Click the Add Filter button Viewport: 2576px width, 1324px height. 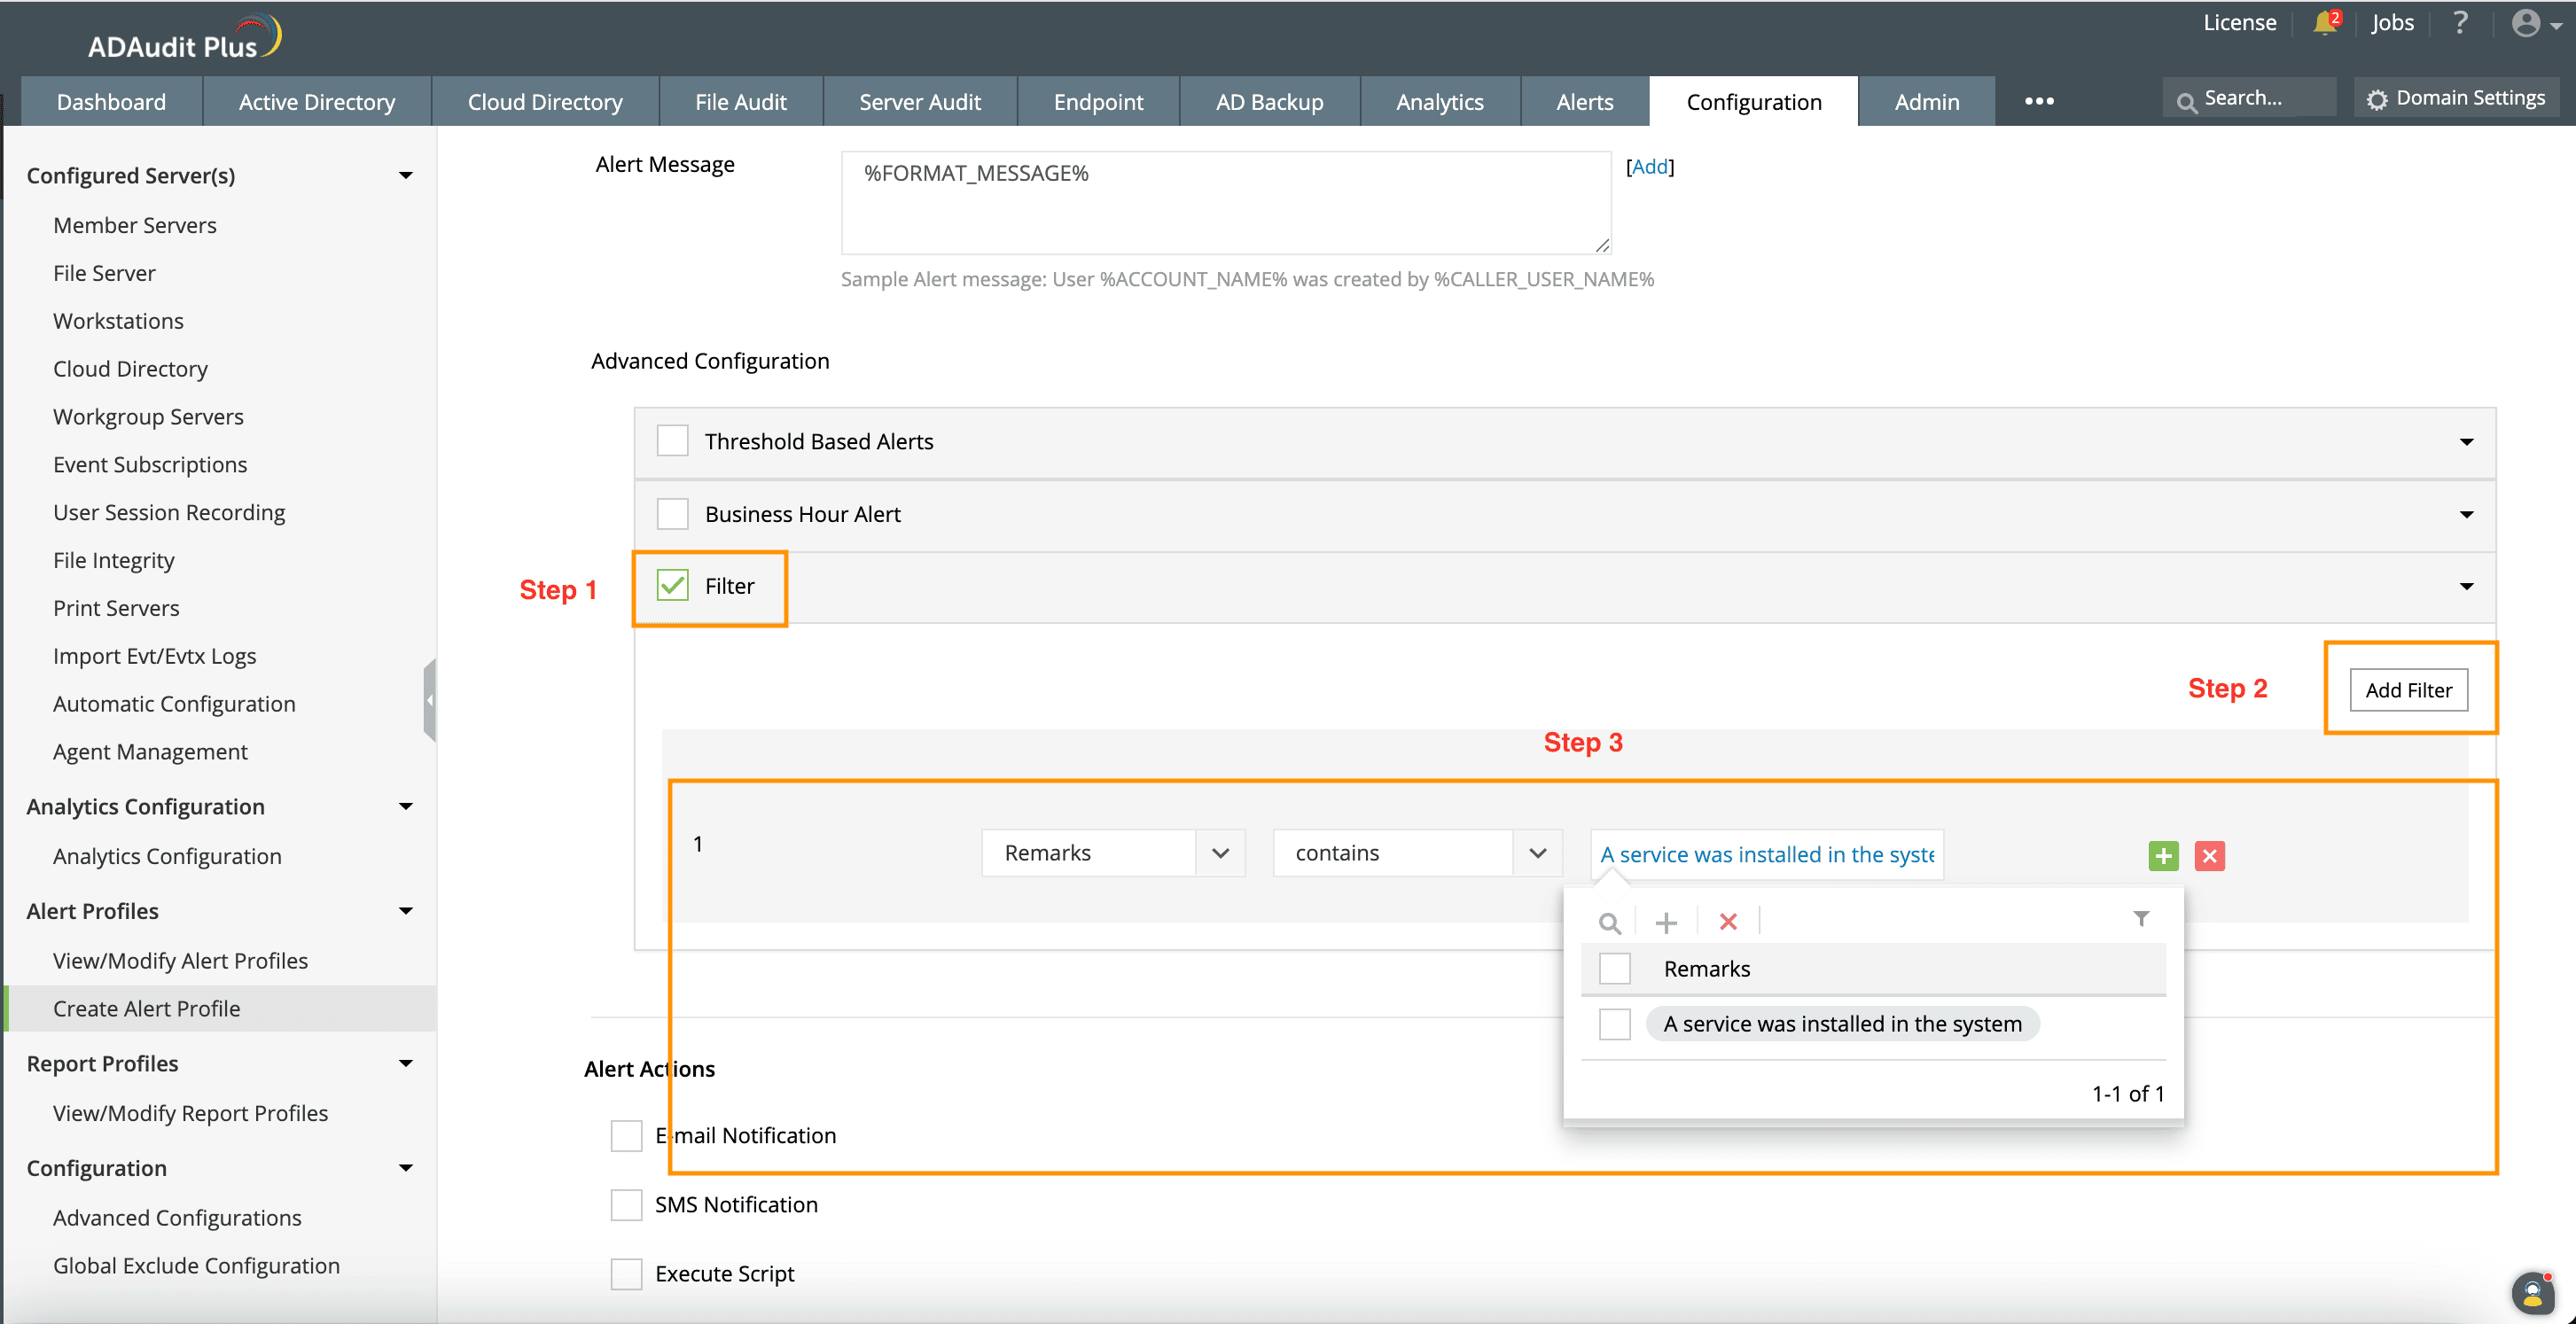pyautogui.click(x=2407, y=690)
